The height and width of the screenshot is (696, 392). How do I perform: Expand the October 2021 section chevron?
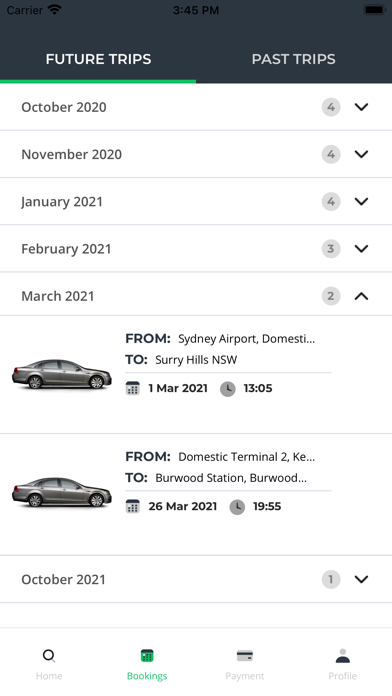(x=362, y=579)
